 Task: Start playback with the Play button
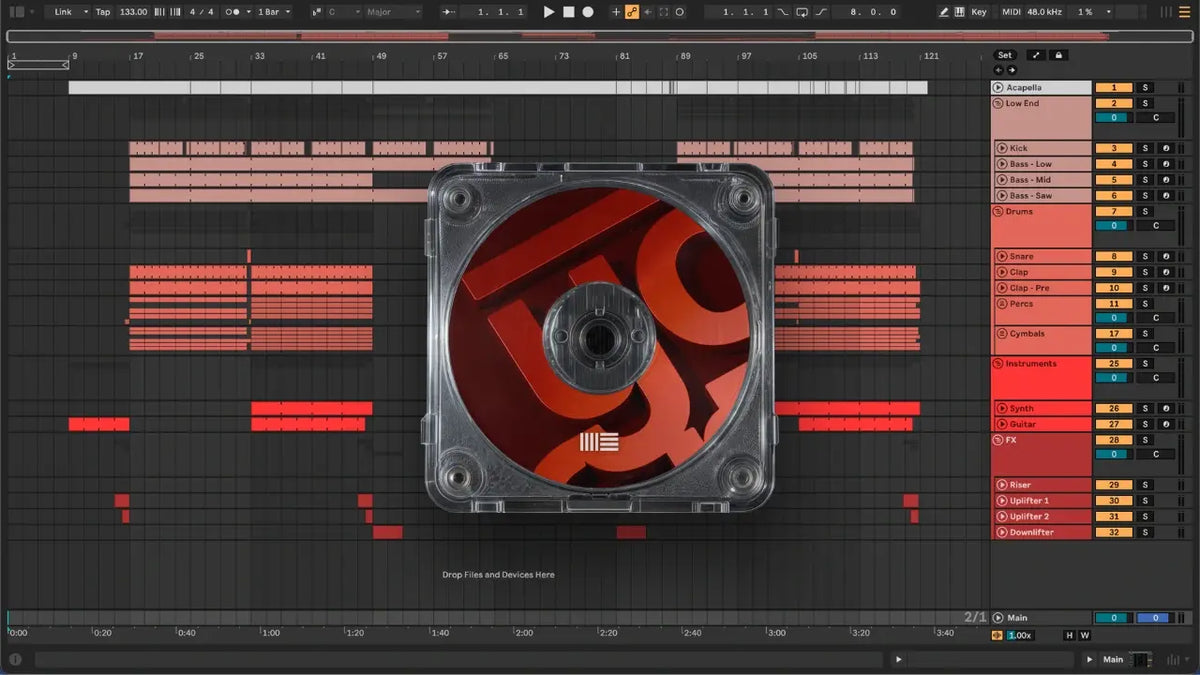point(548,12)
